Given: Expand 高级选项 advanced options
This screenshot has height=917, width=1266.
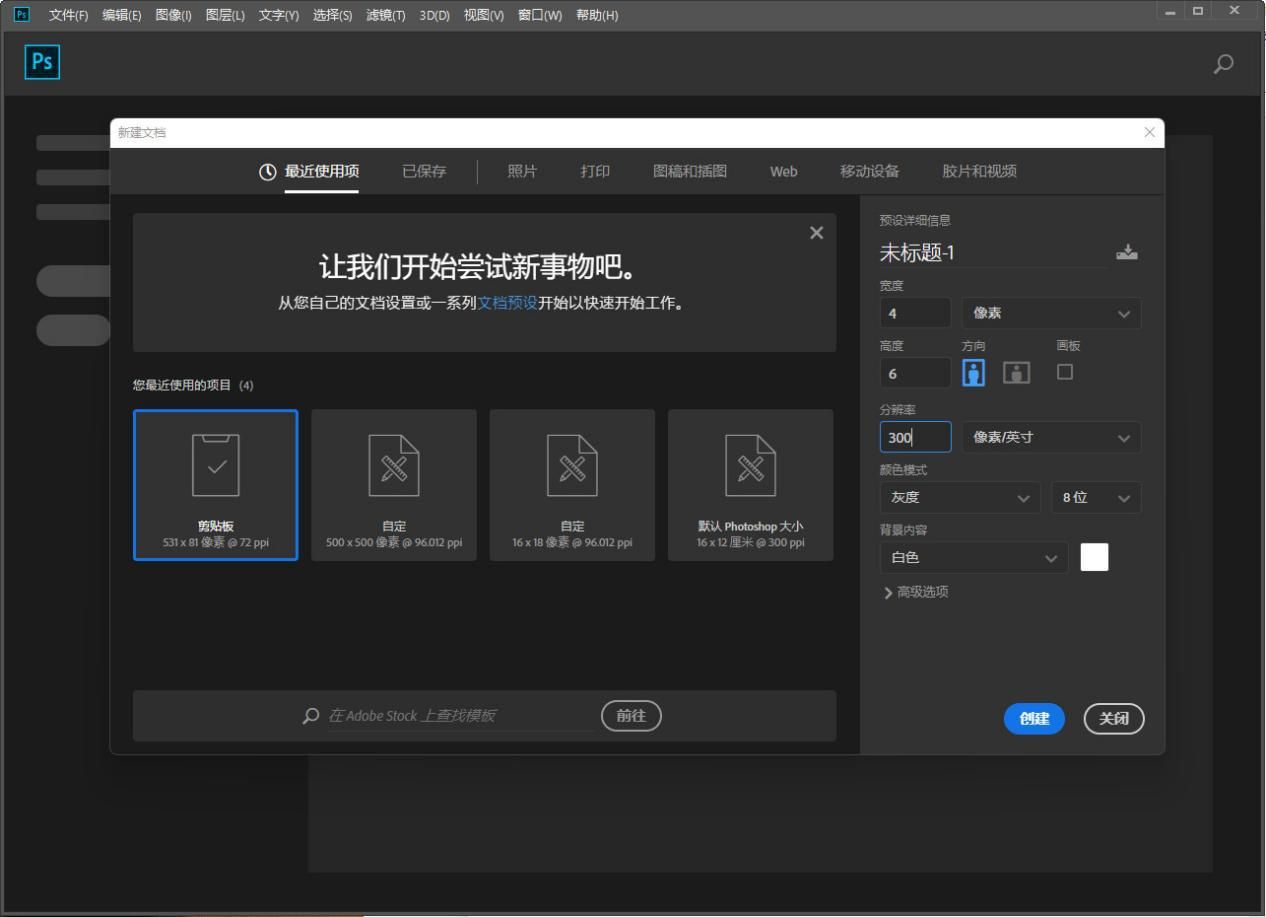Looking at the screenshot, I should 916,592.
